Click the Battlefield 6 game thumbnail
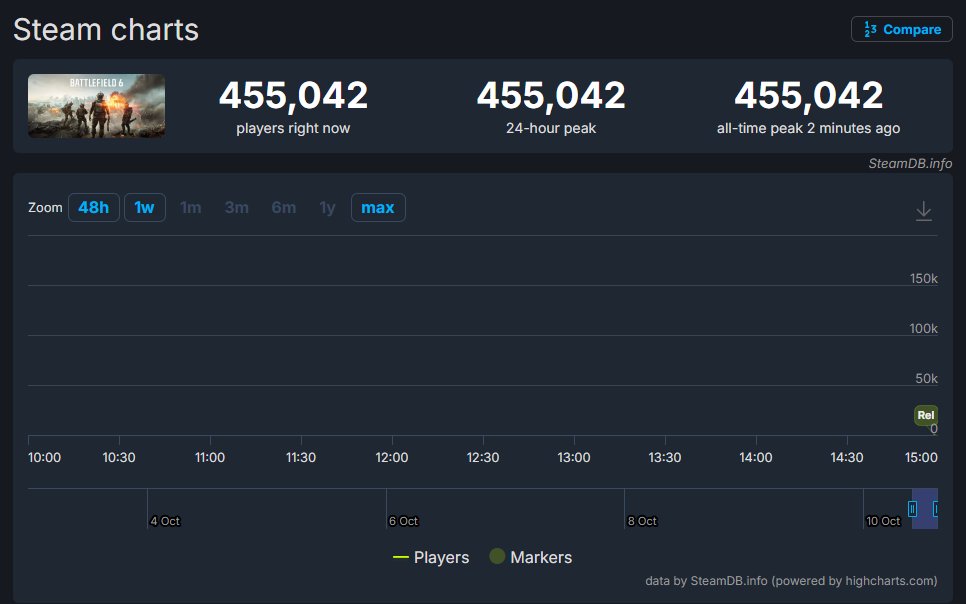Image resolution: width=966 pixels, height=604 pixels. point(96,105)
